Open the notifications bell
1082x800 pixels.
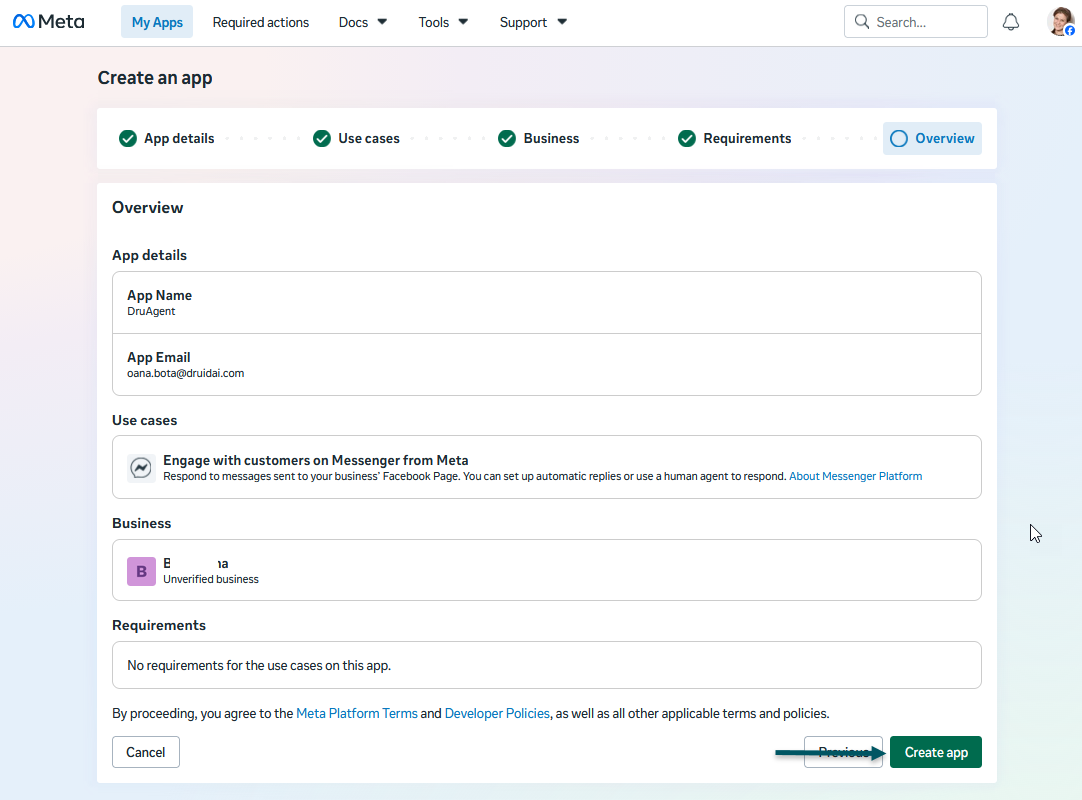tap(1010, 22)
